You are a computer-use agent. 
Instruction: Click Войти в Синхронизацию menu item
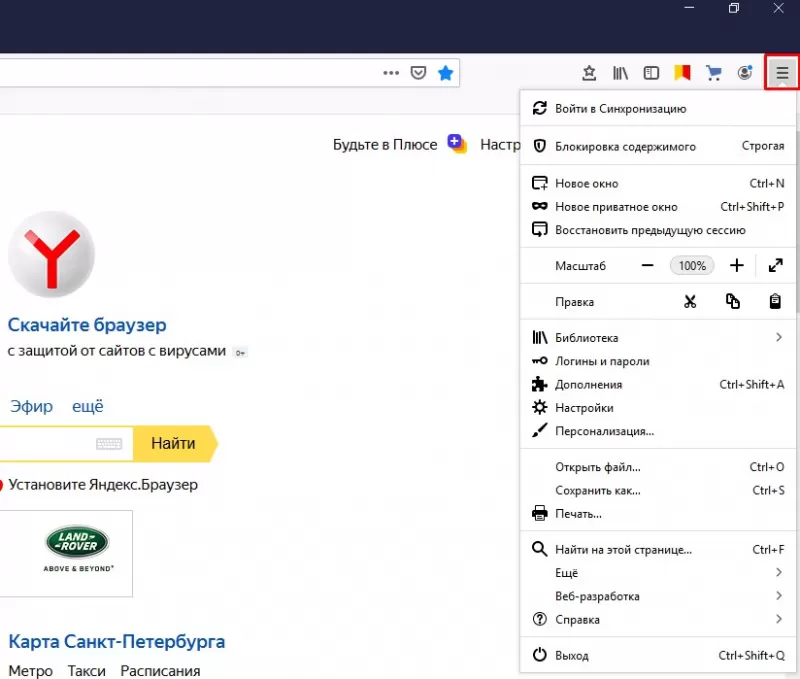click(657, 108)
